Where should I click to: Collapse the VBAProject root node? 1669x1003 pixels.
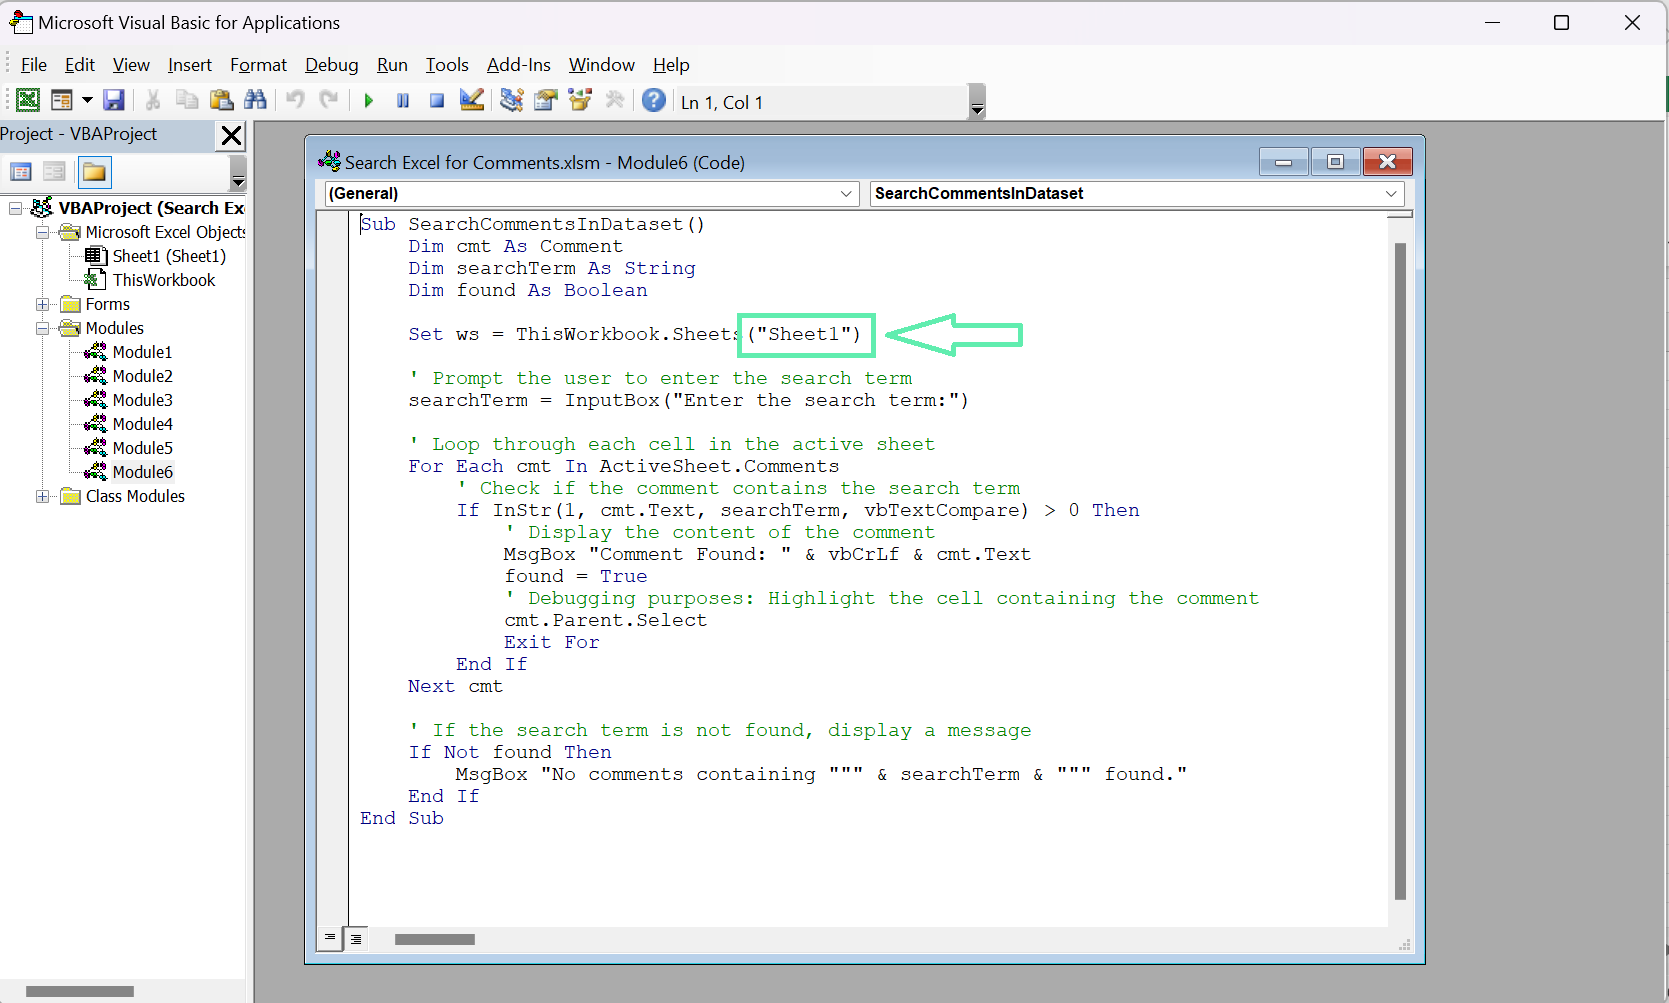click(x=16, y=208)
